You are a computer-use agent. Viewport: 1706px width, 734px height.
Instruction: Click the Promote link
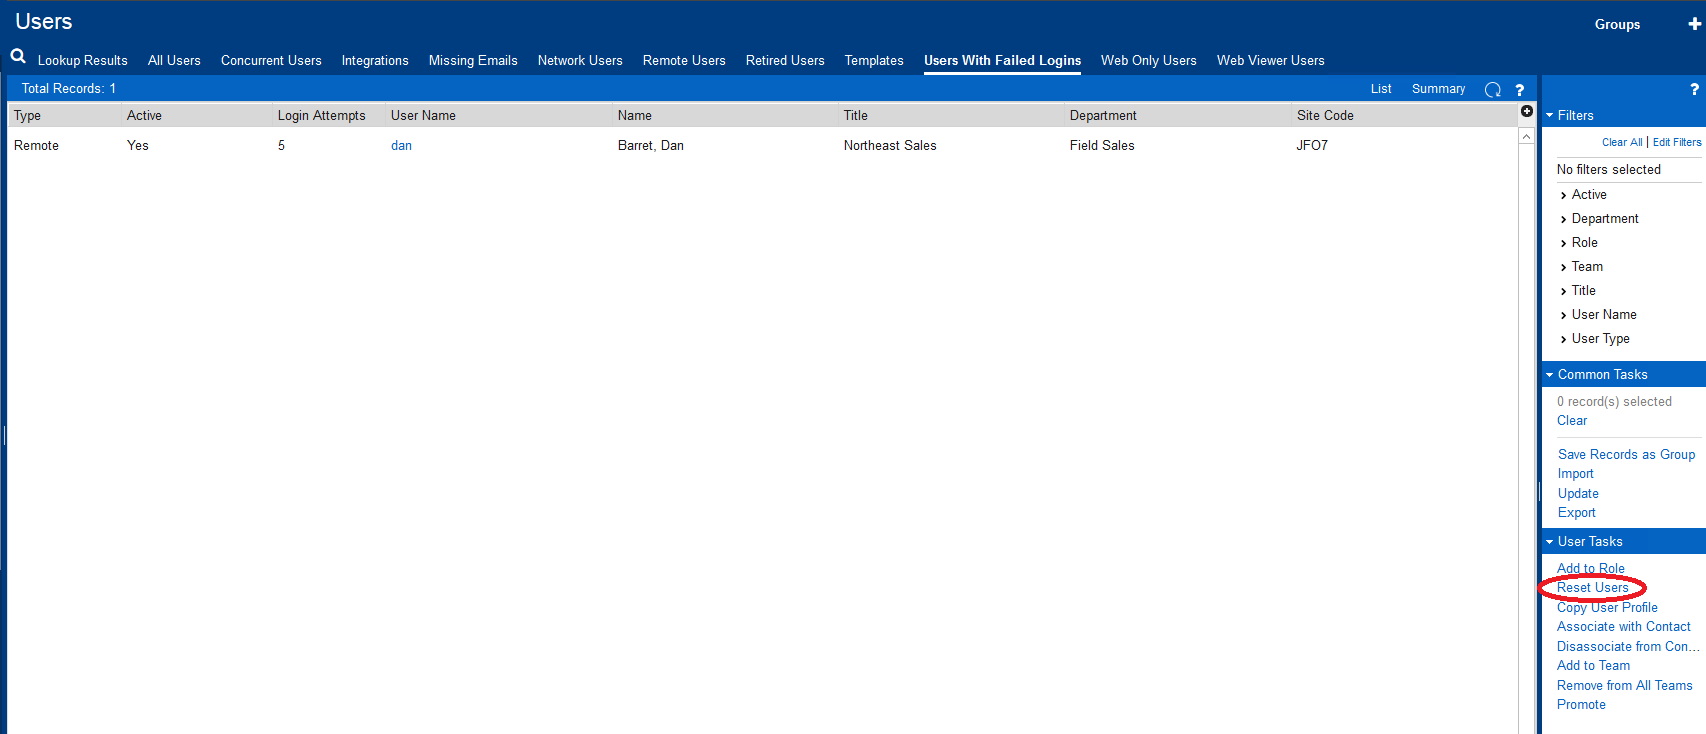pyautogui.click(x=1581, y=705)
